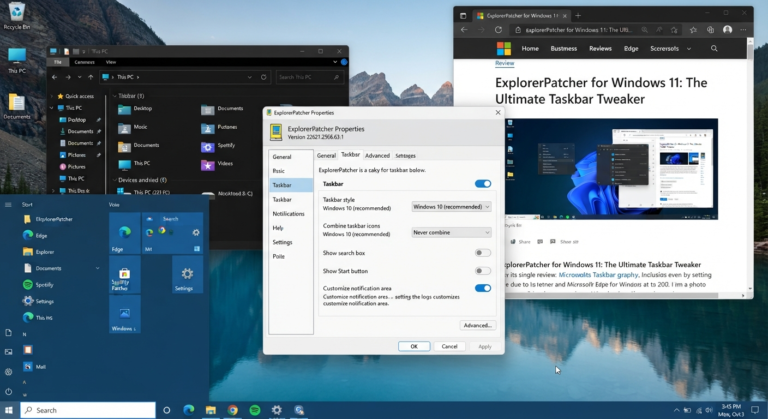Select Notifications in ExplorerPatcher sidebar
This screenshot has height=419, width=768.
click(288, 214)
